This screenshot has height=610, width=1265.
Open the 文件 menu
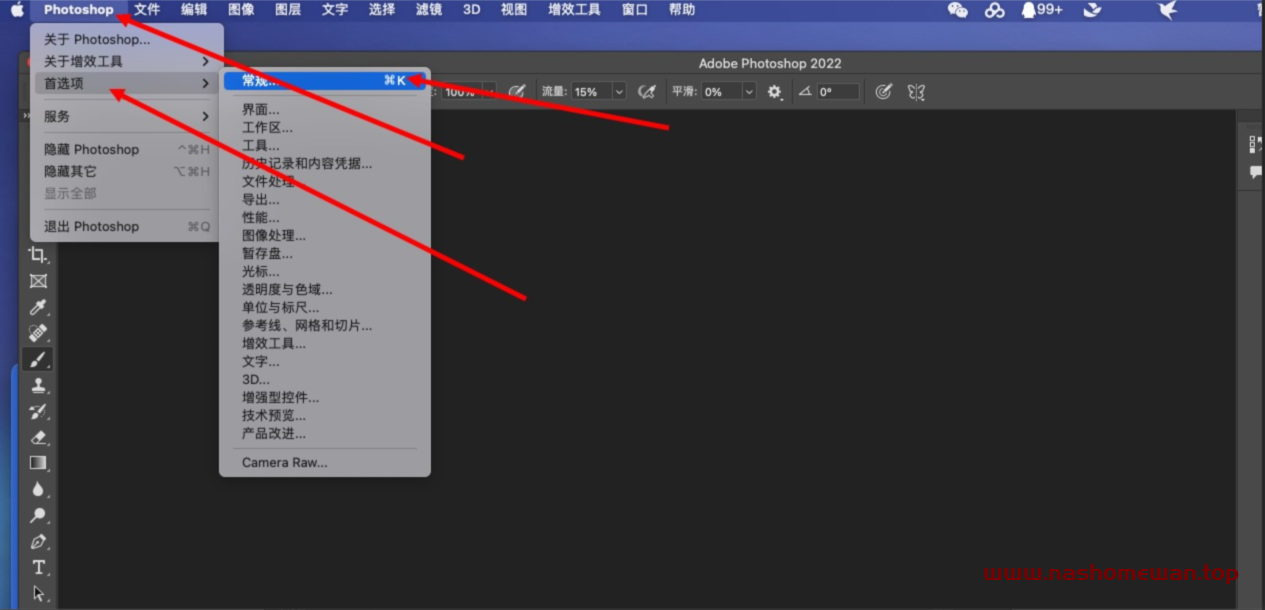[x=147, y=10]
